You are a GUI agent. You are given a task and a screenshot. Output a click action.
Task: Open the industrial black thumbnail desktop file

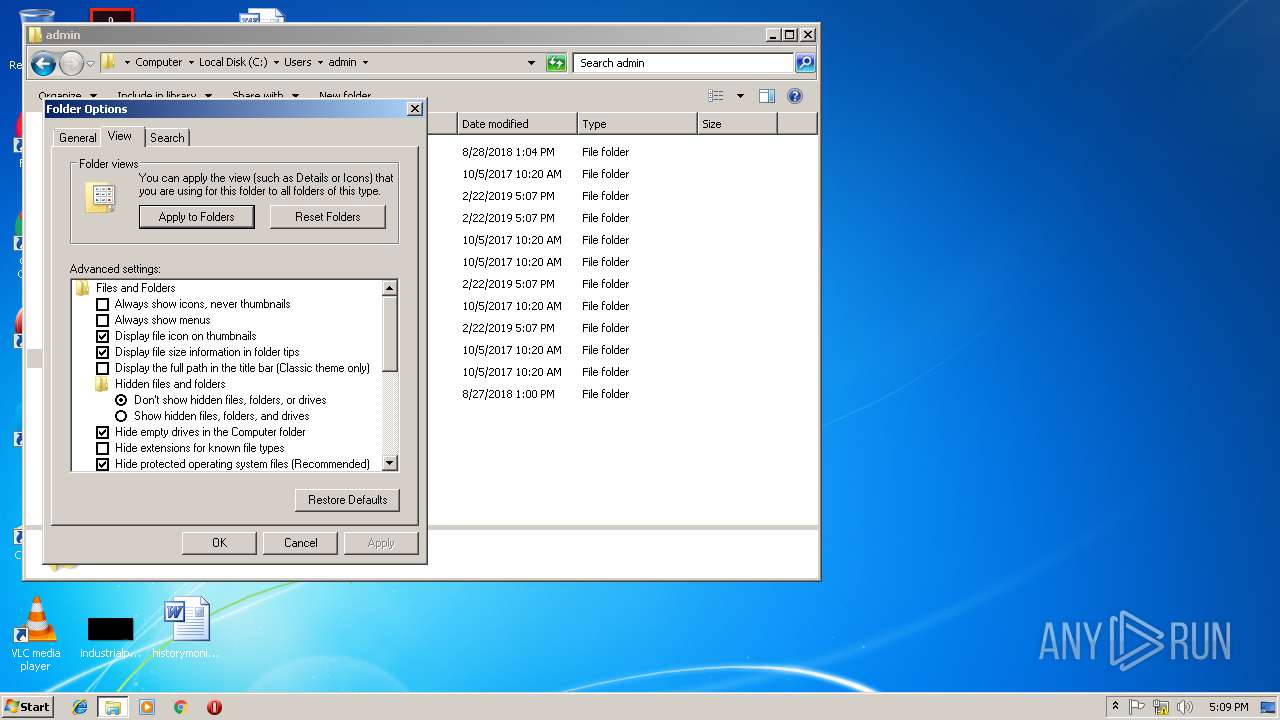click(x=110, y=637)
